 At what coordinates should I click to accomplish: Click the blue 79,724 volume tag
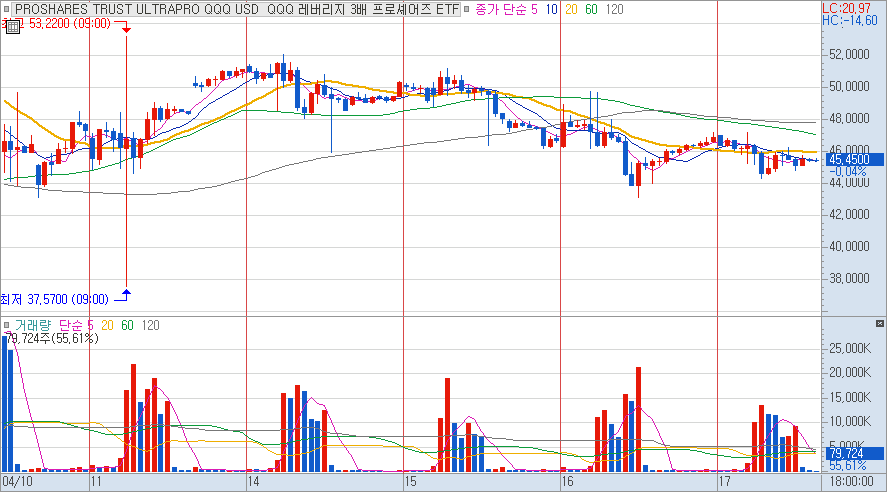tap(855, 454)
